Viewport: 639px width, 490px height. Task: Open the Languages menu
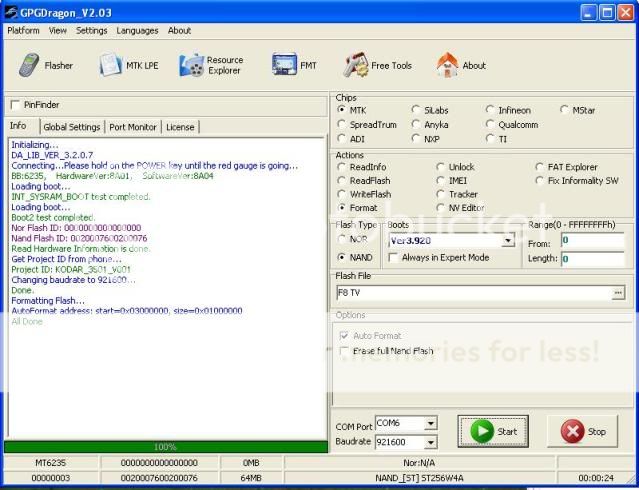click(x=137, y=31)
